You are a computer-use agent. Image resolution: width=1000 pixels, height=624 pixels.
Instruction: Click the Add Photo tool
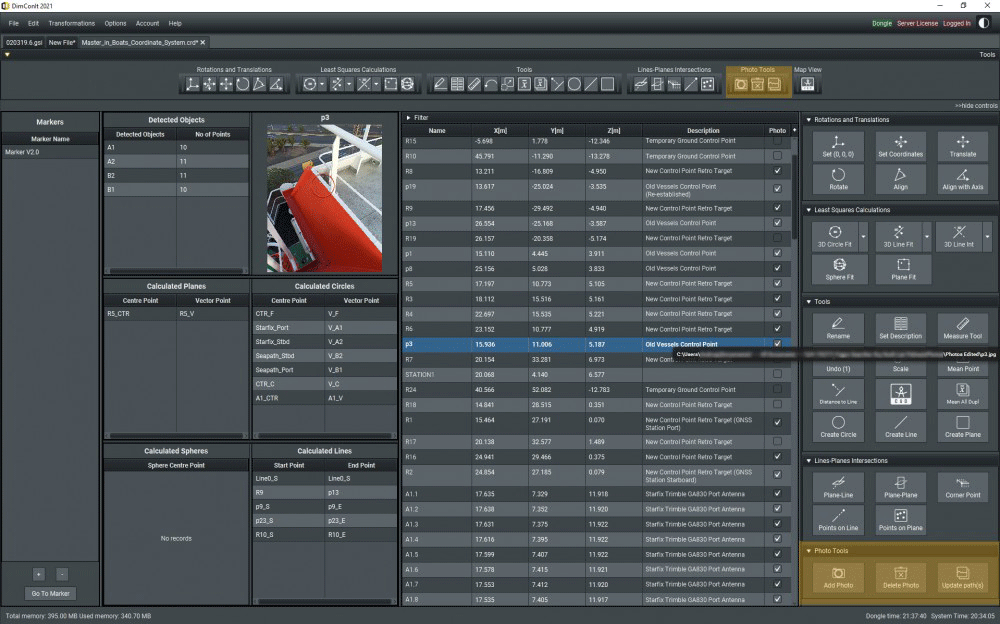point(838,577)
